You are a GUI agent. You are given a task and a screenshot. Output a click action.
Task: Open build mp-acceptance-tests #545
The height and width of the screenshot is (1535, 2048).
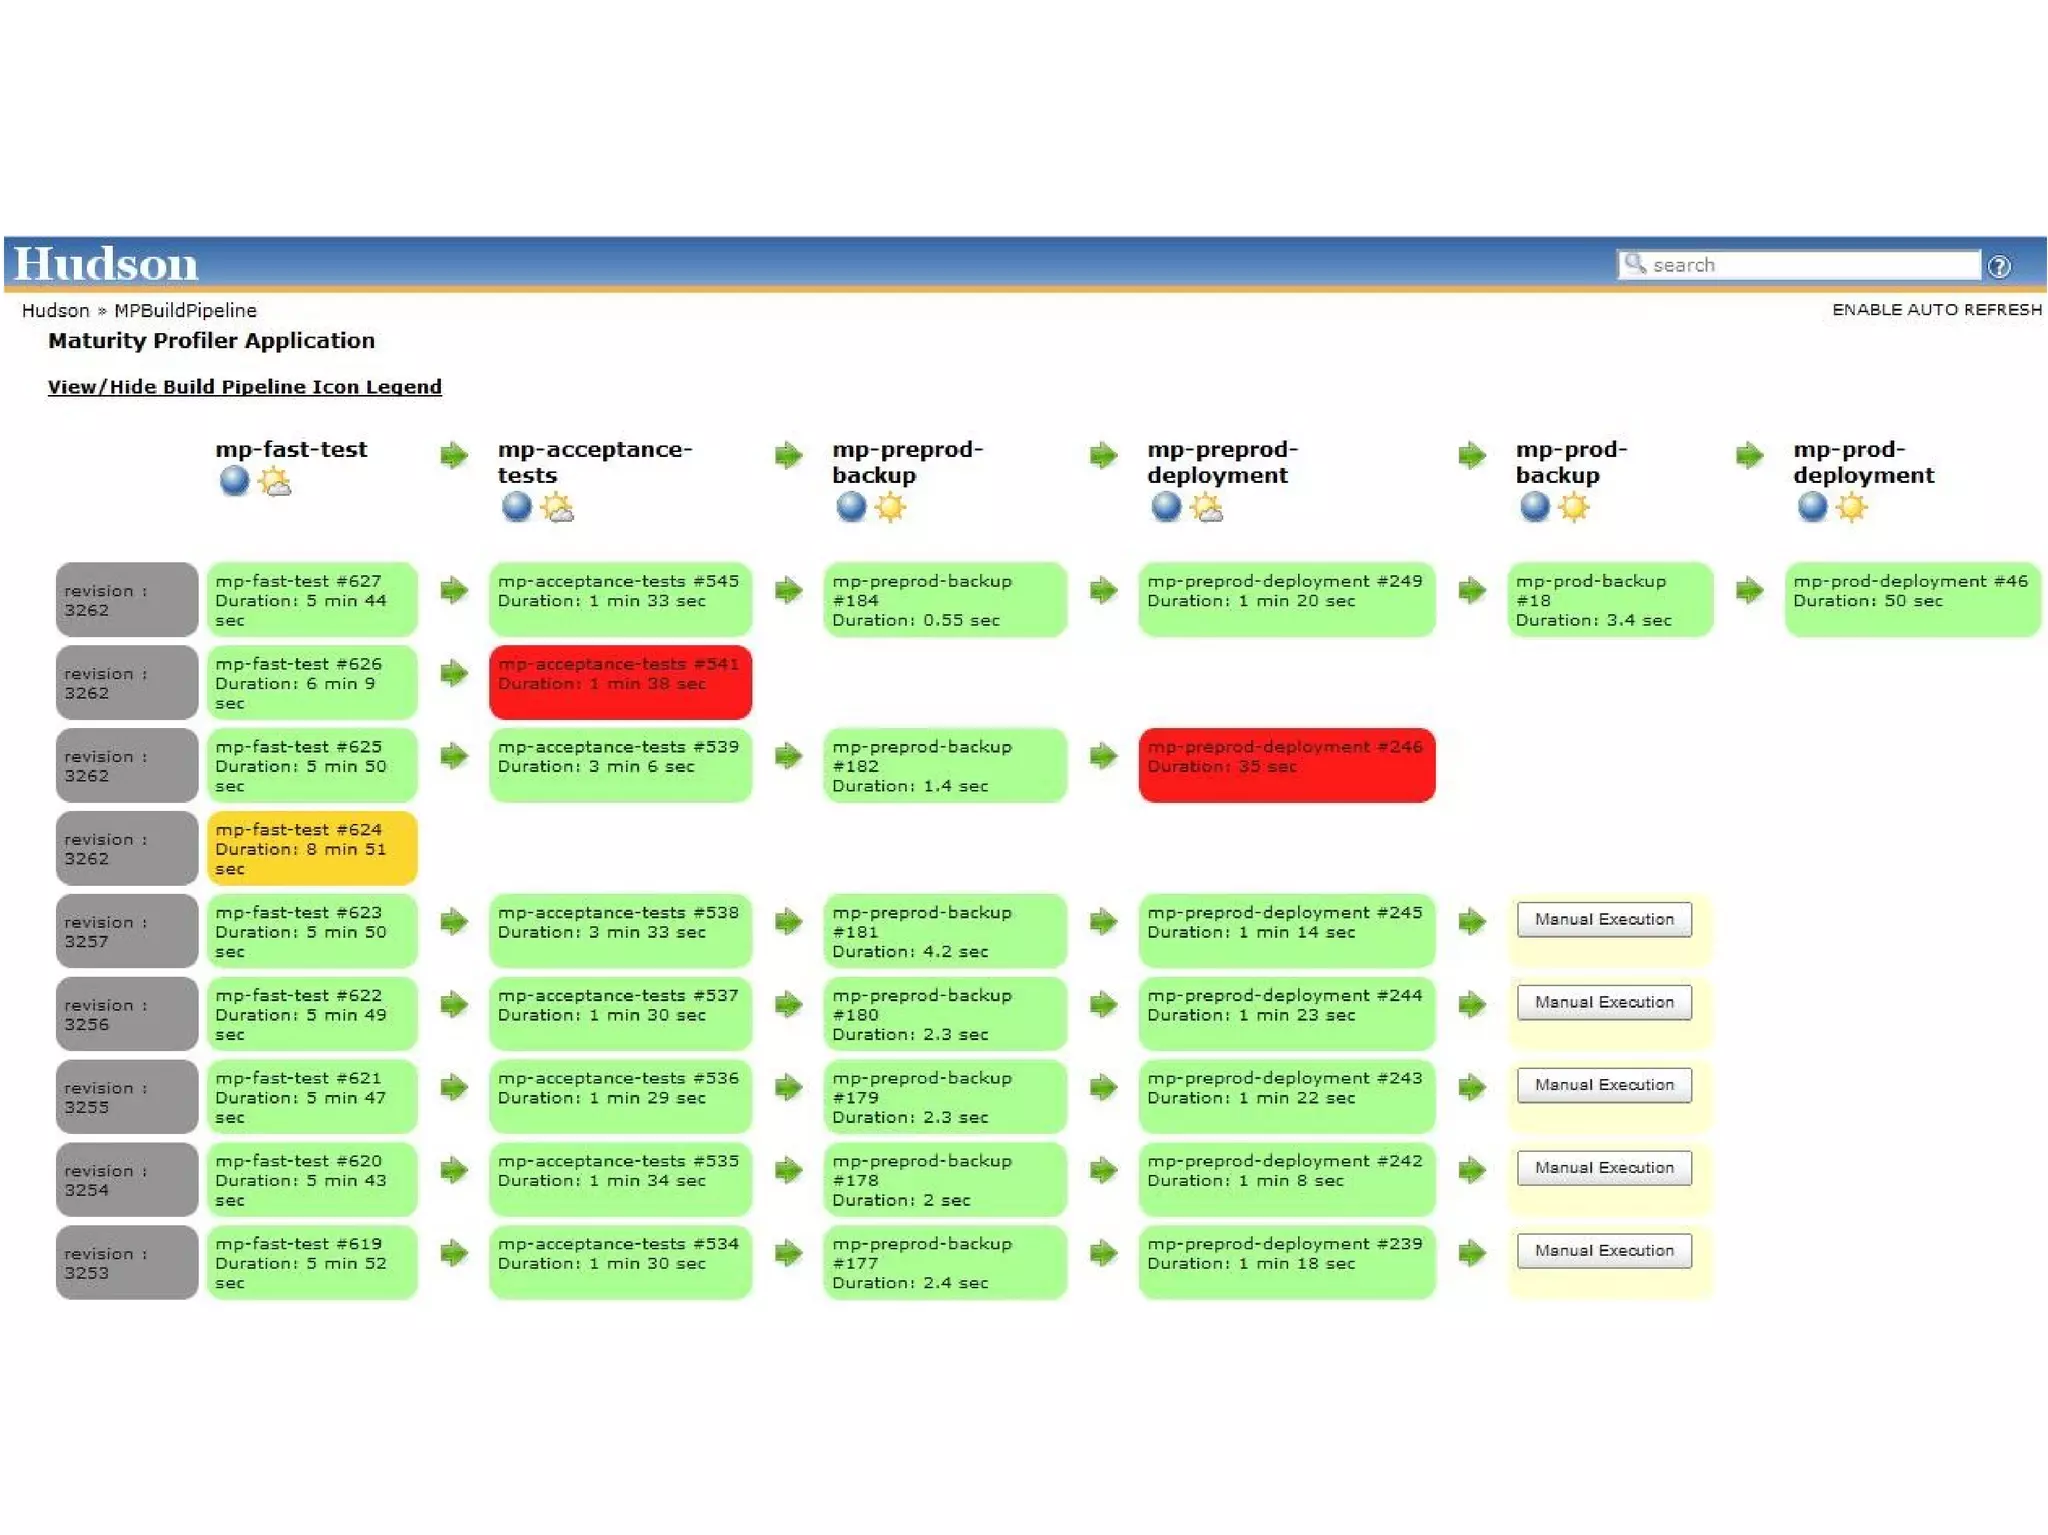tap(620, 600)
